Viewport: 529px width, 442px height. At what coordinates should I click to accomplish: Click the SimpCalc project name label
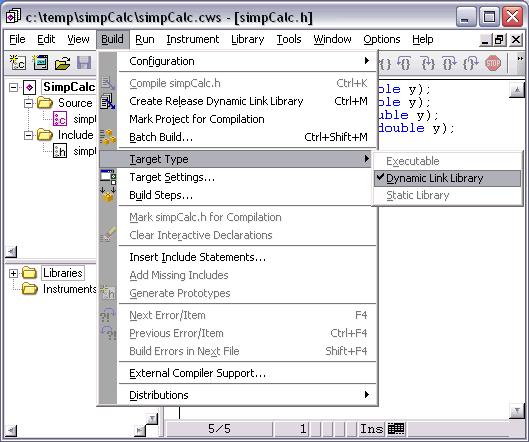[69, 87]
